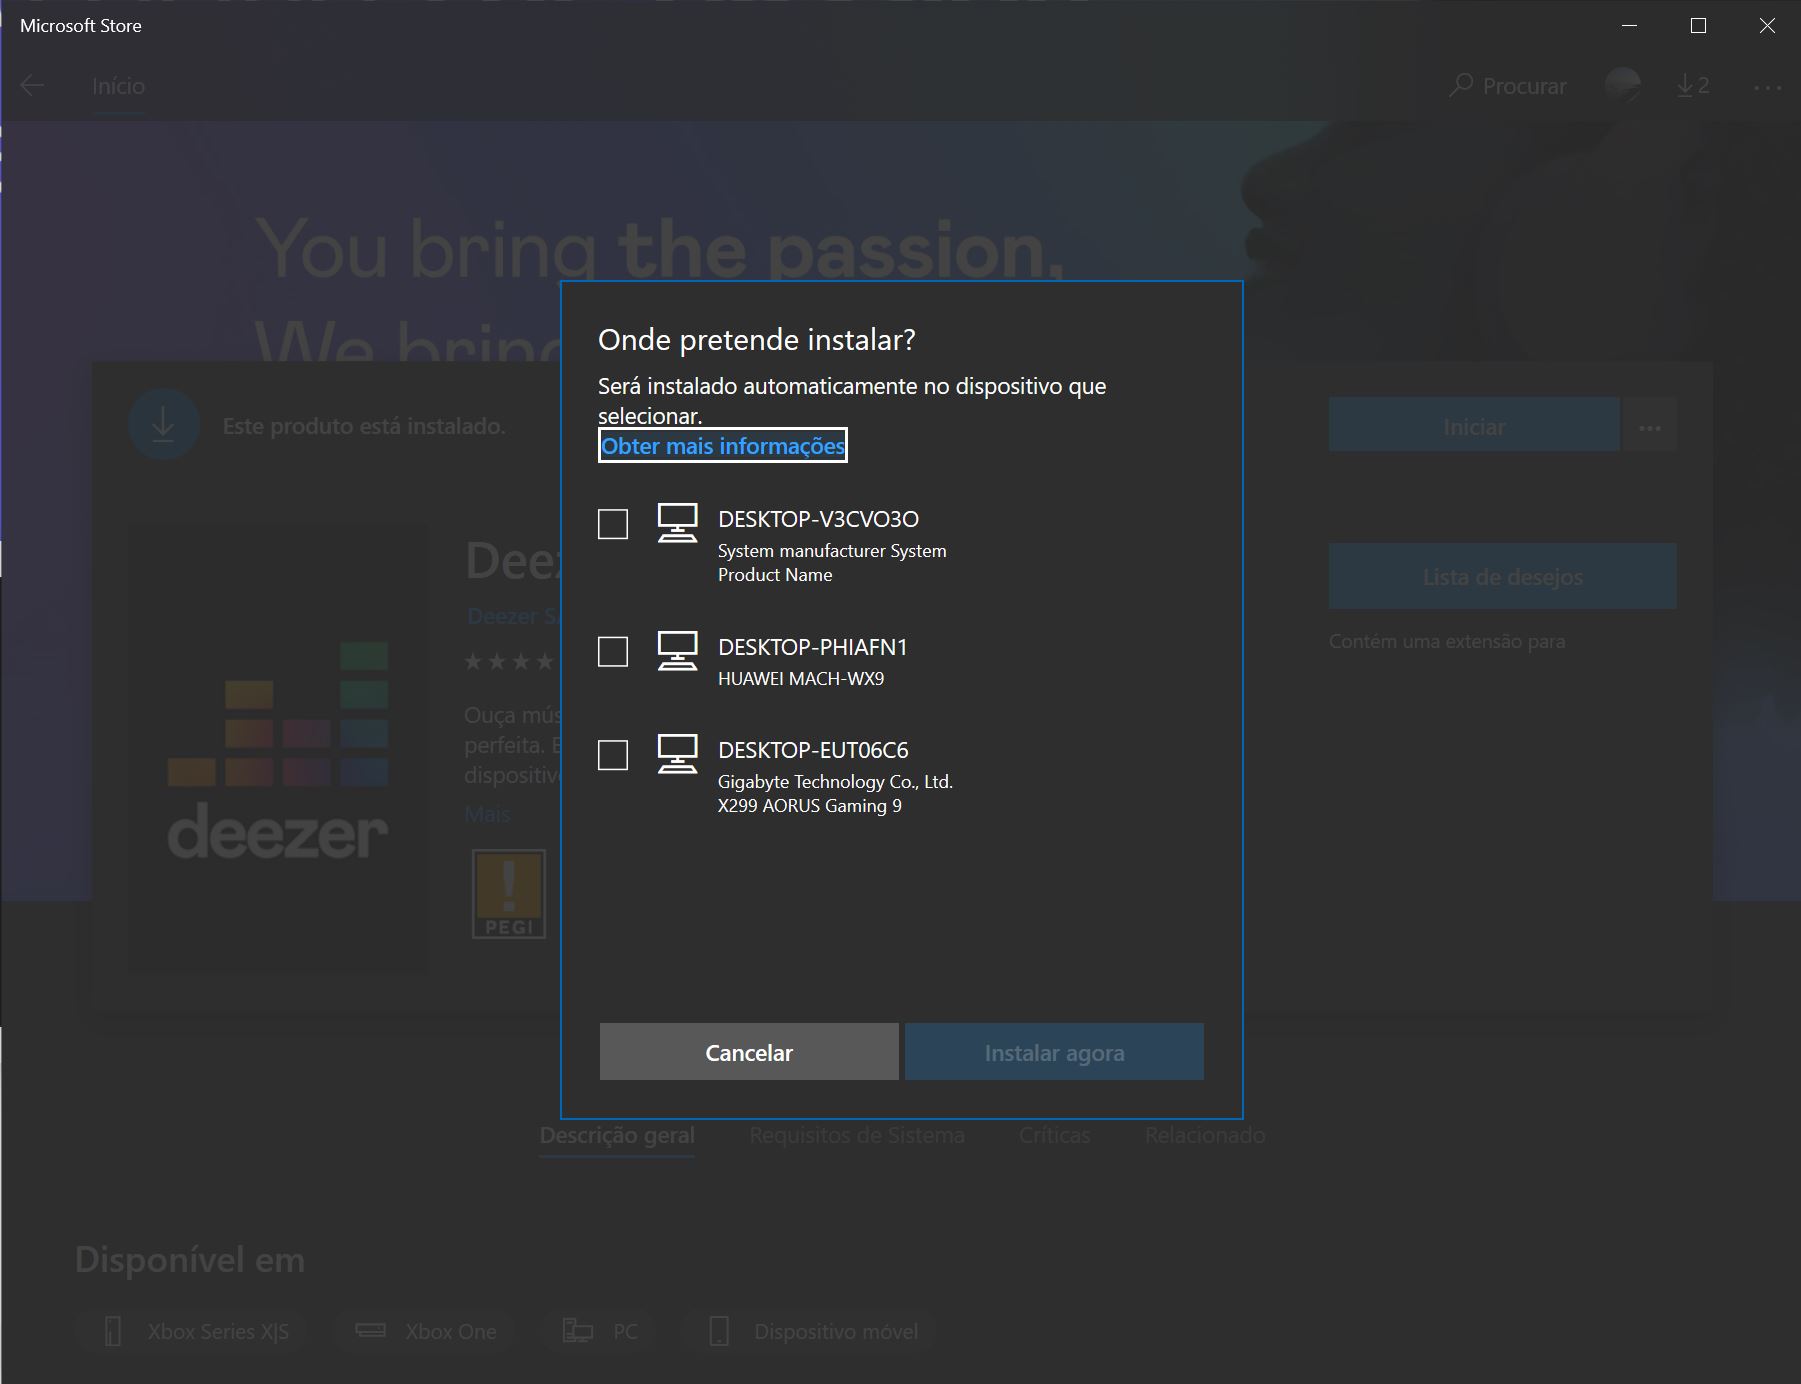Open more options beside Iniciar
This screenshot has width=1801, height=1384.
tap(1650, 425)
